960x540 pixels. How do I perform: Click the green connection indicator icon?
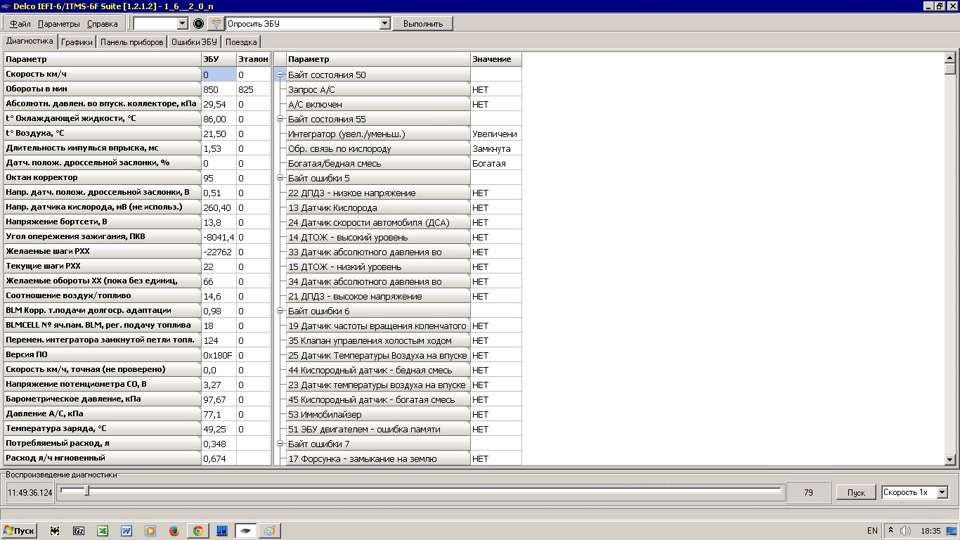click(x=198, y=23)
